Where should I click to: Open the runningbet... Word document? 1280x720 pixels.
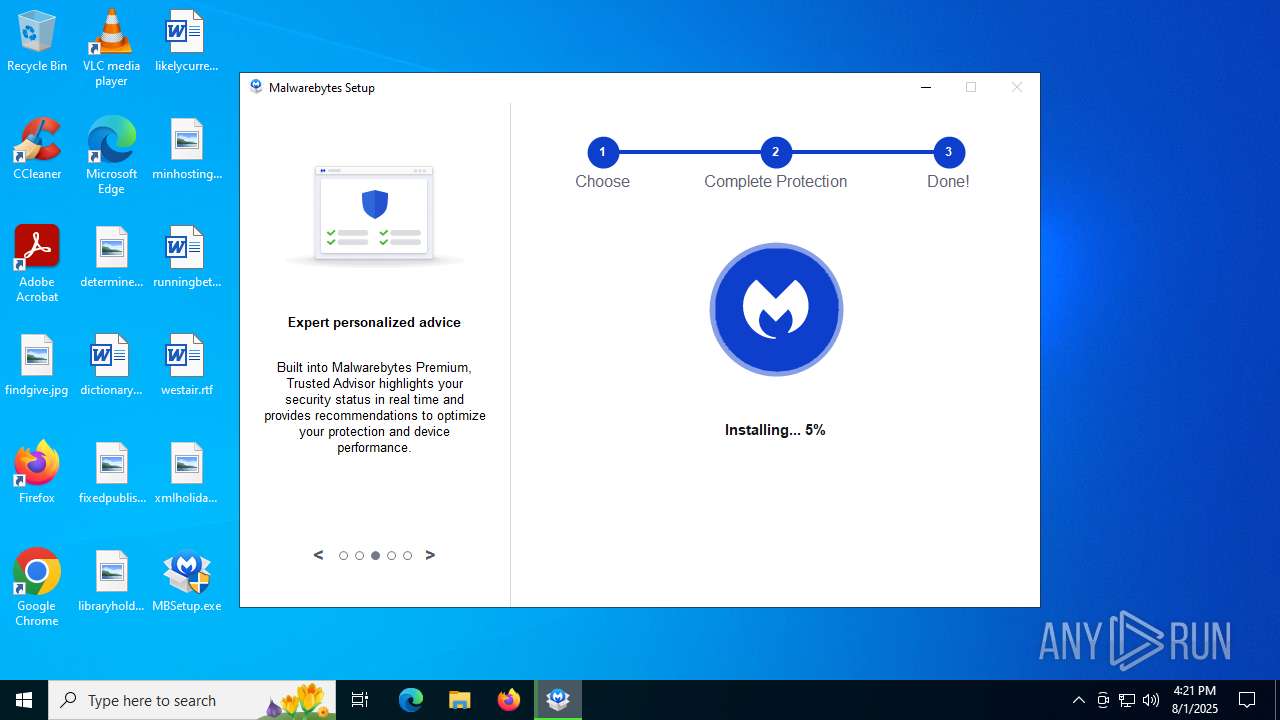click(x=186, y=257)
